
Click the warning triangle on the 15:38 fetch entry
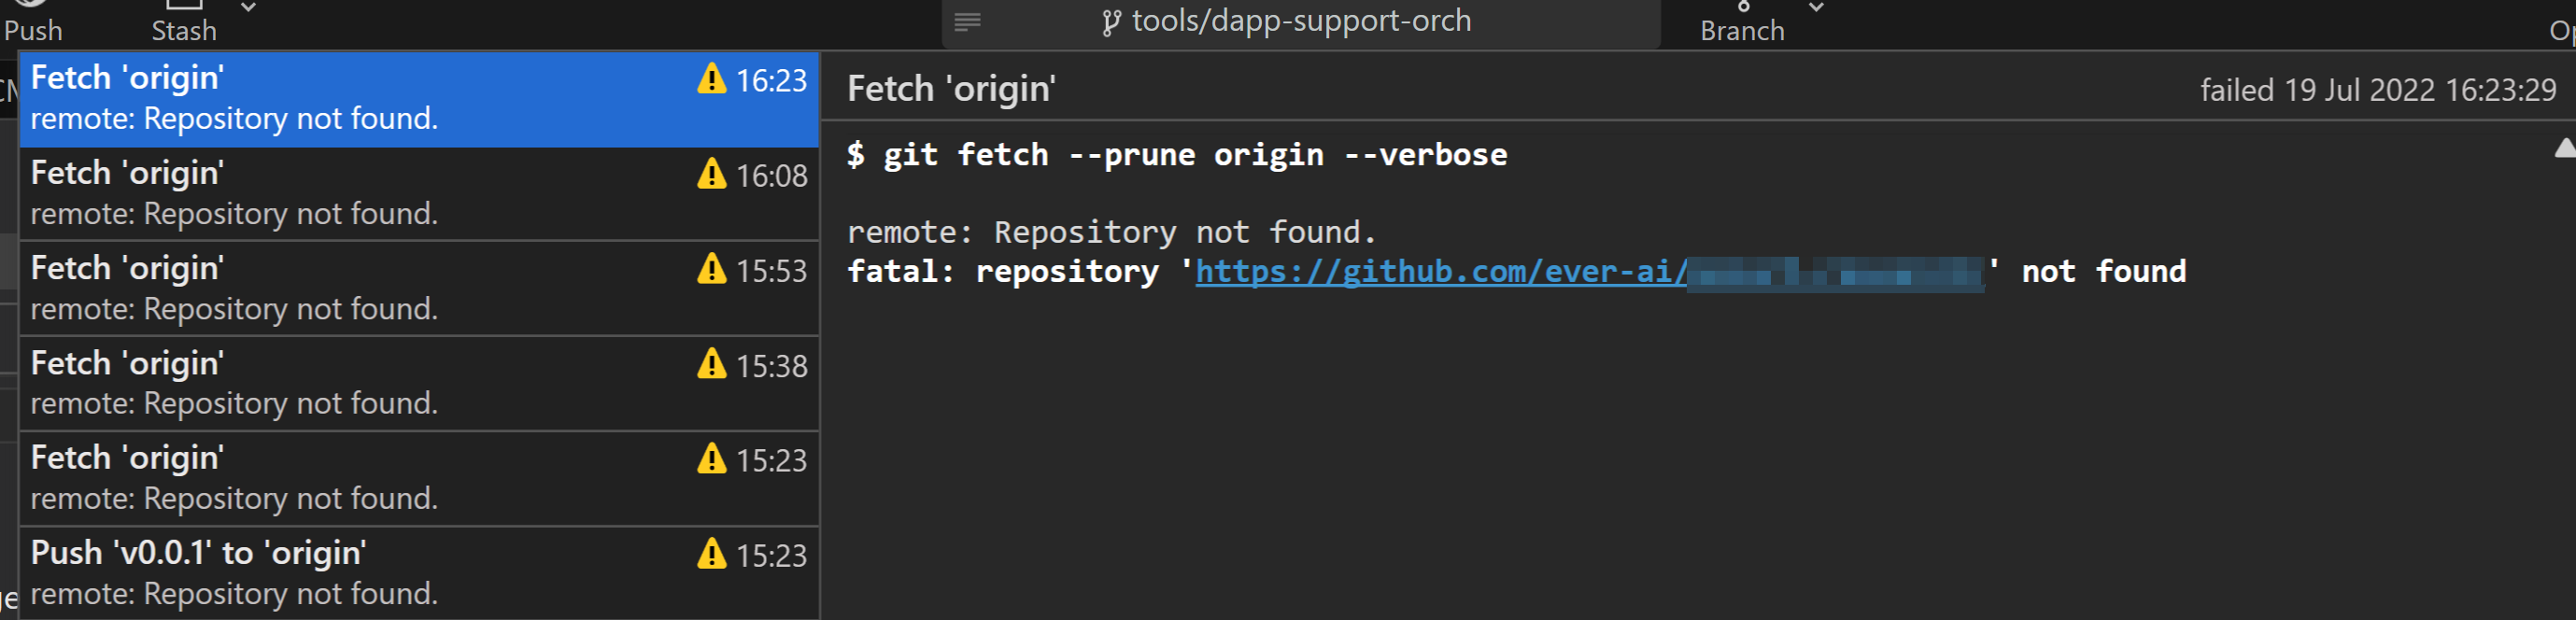pyautogui.click(x=711, y=366)
